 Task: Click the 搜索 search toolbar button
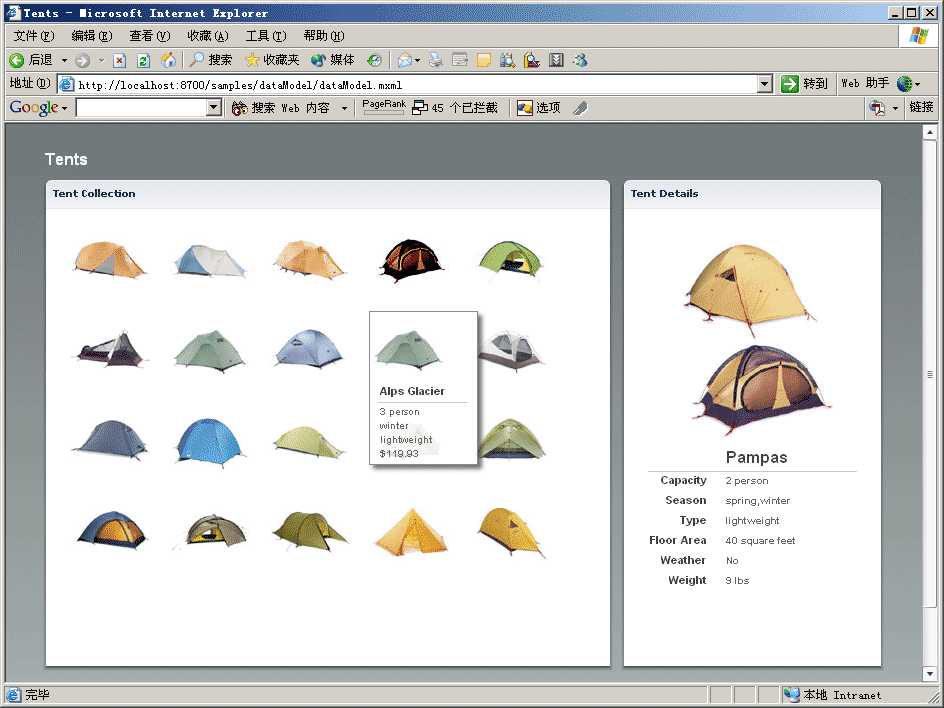pos(211,60)
